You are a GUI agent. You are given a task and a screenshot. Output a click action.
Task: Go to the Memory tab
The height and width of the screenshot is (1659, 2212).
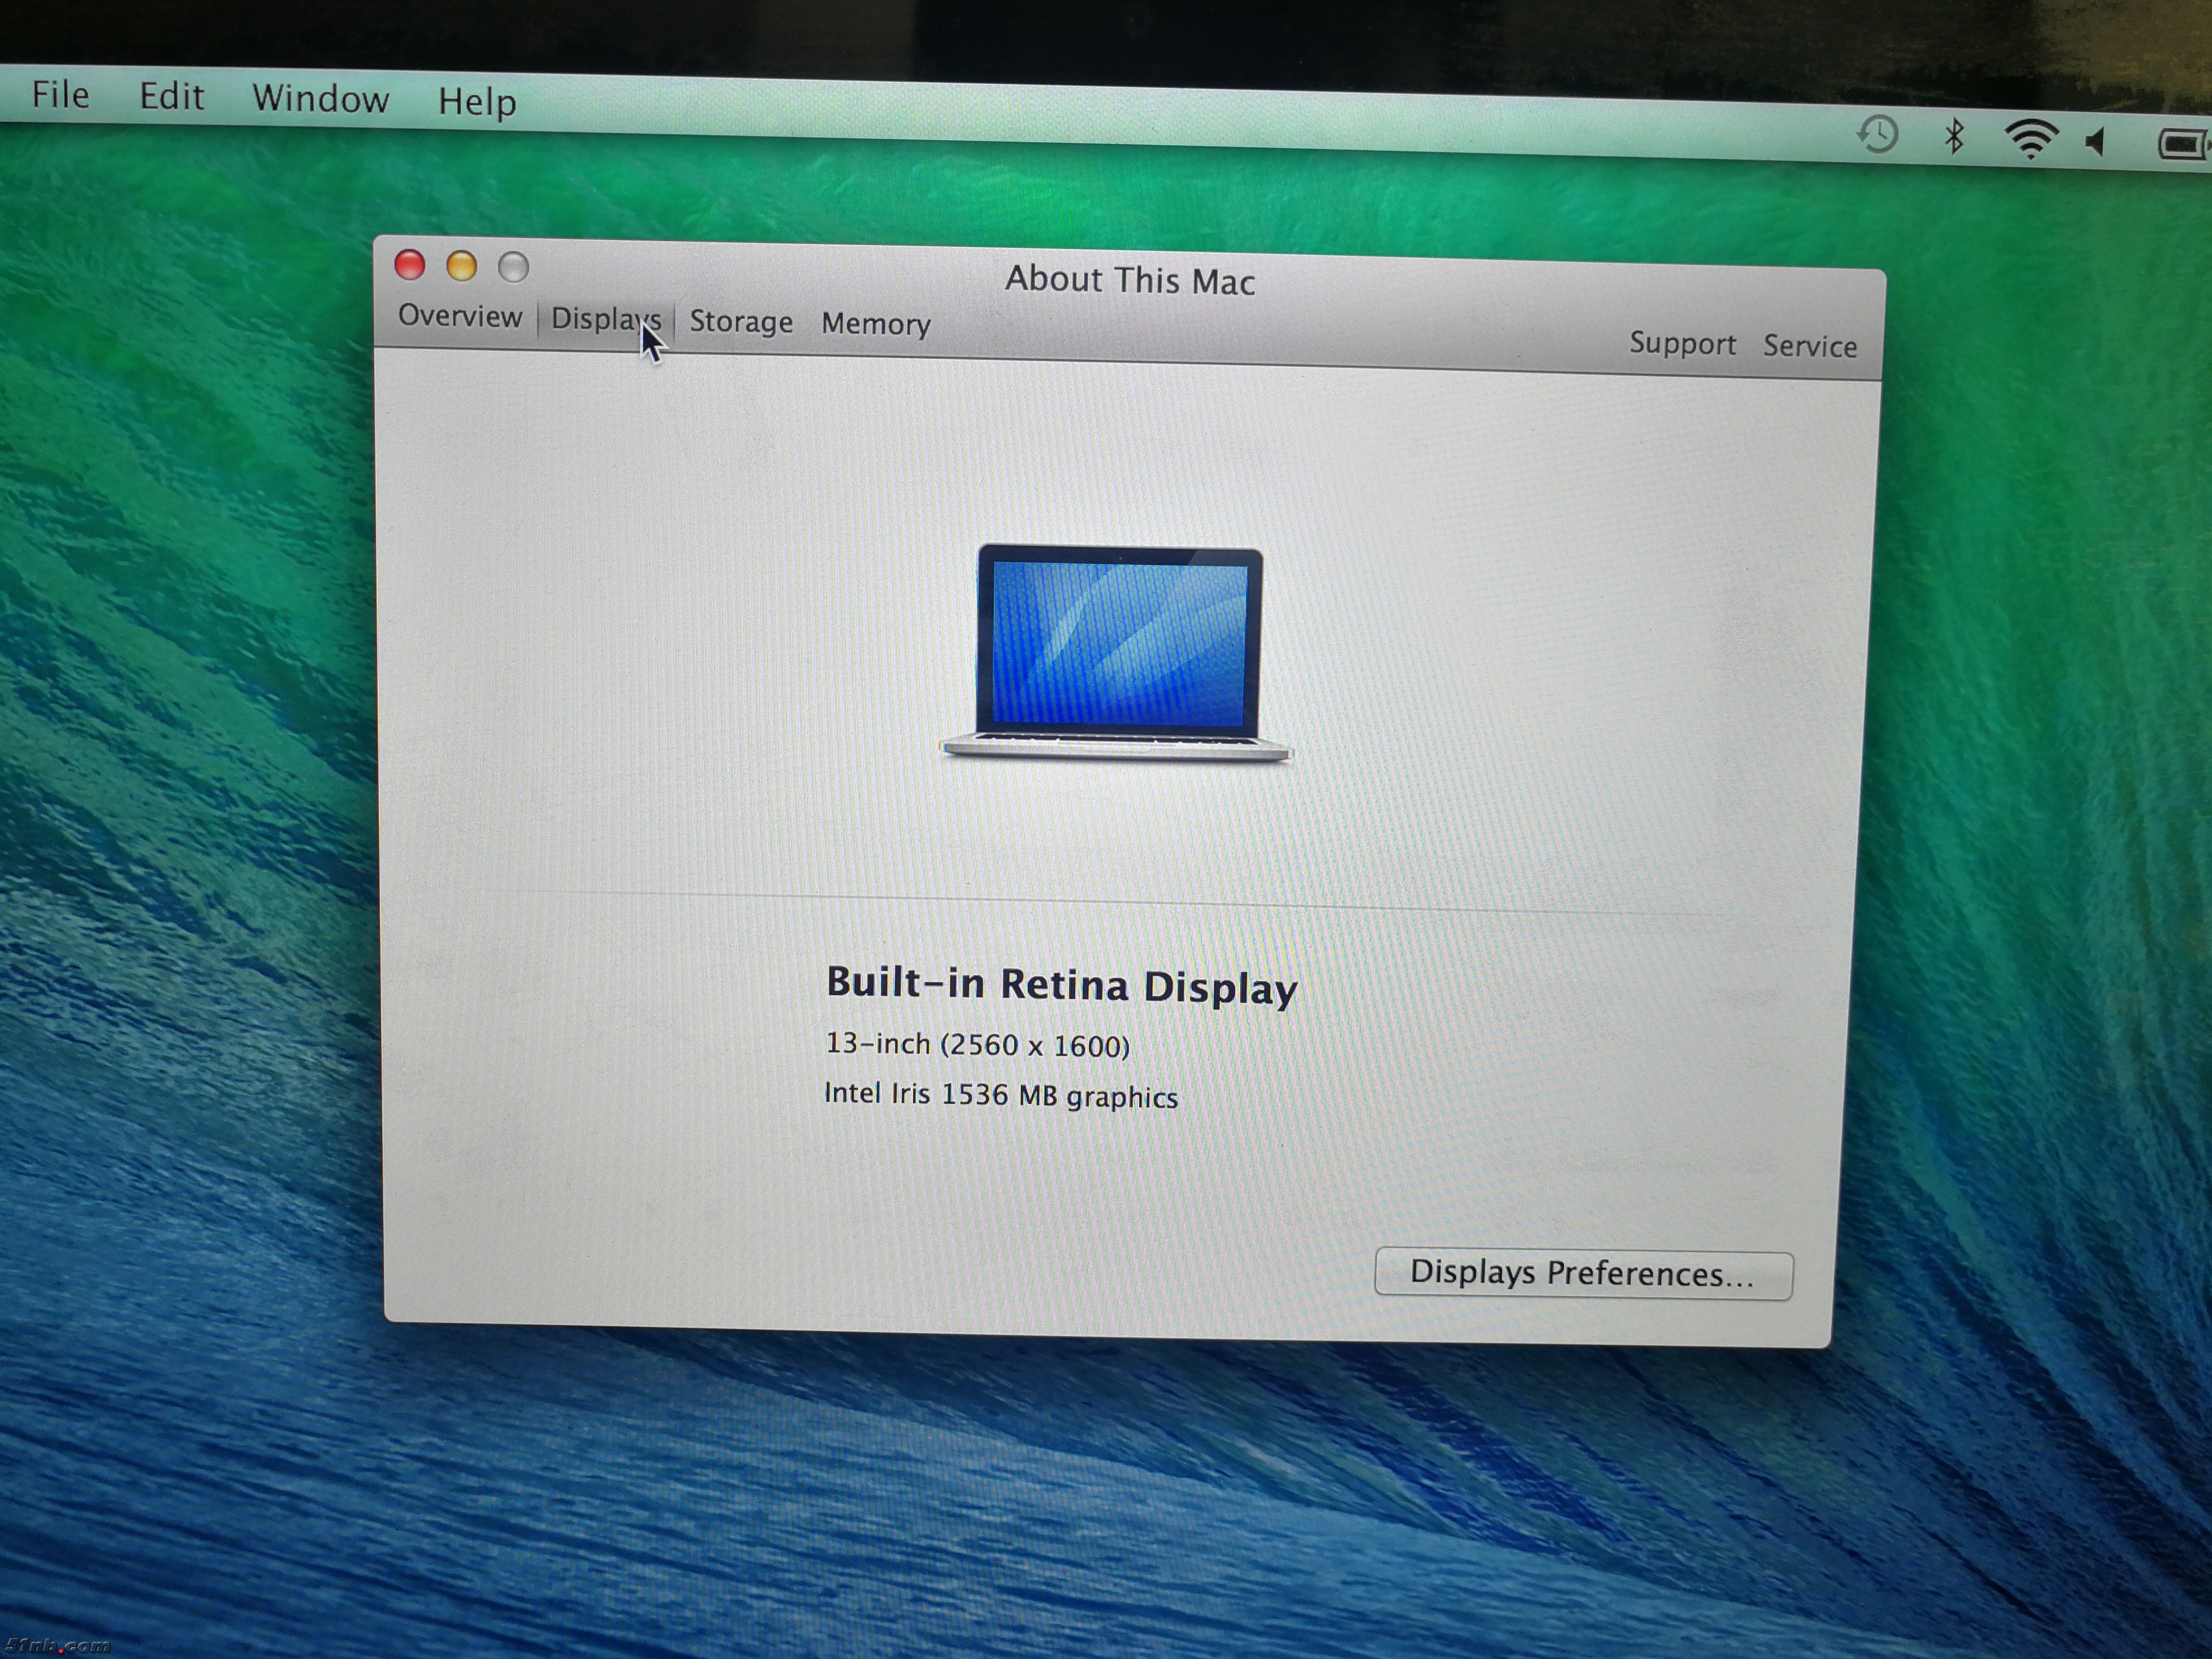coord(875,324)
